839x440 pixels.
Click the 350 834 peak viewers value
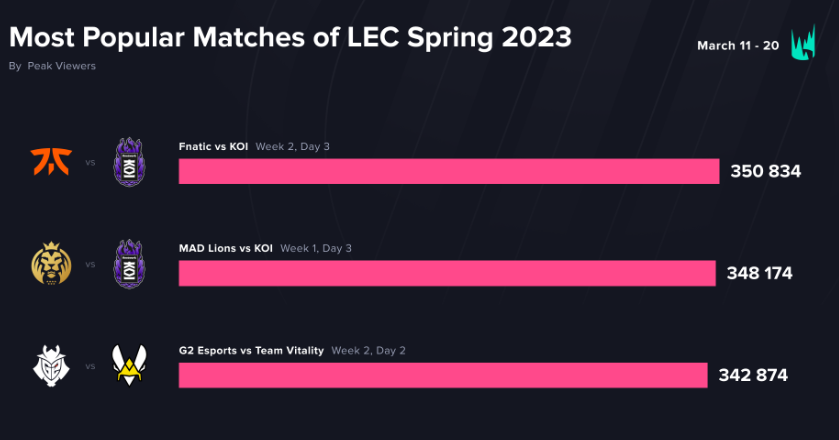766,171
